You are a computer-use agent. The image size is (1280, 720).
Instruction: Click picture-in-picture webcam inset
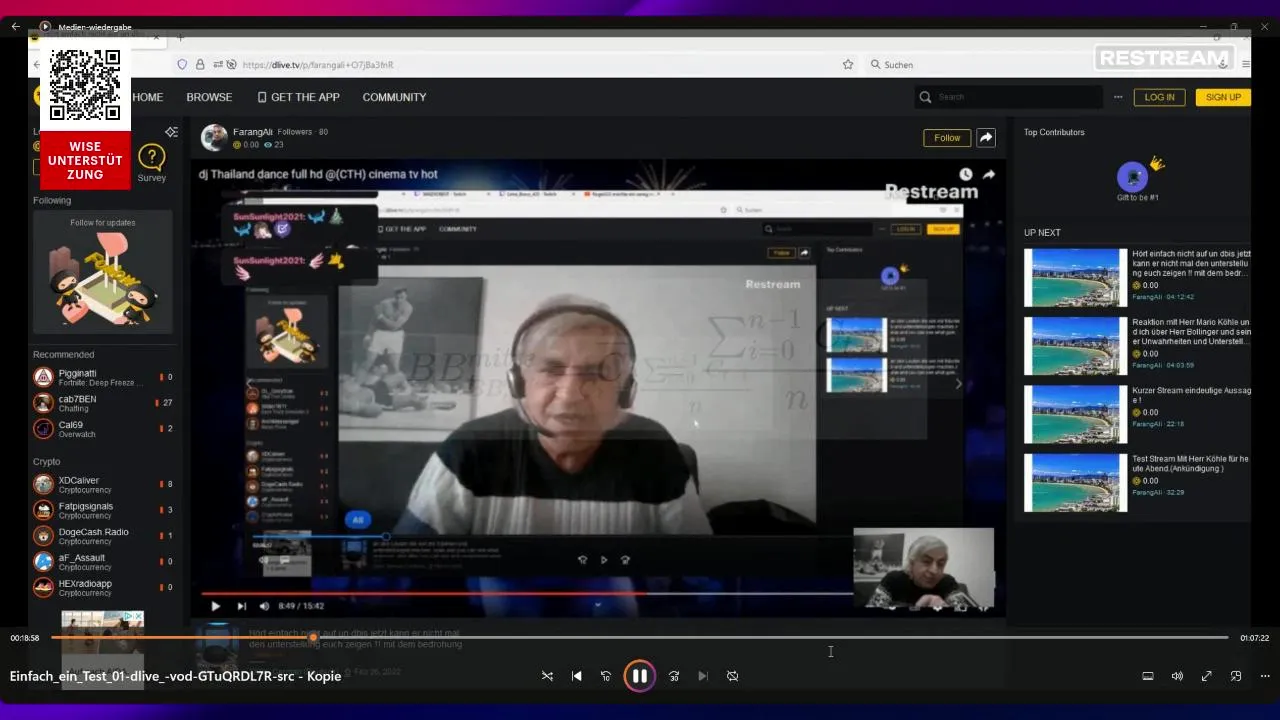(x=923, y=569)
